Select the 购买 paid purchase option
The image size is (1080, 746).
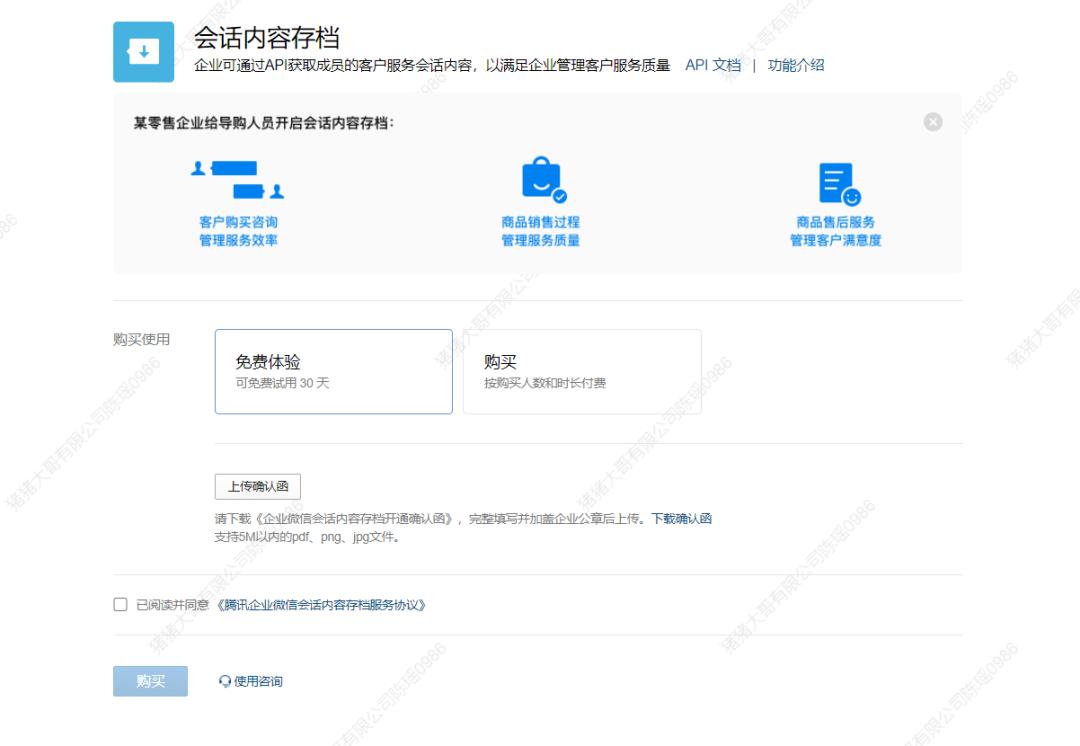click(582, 372)
